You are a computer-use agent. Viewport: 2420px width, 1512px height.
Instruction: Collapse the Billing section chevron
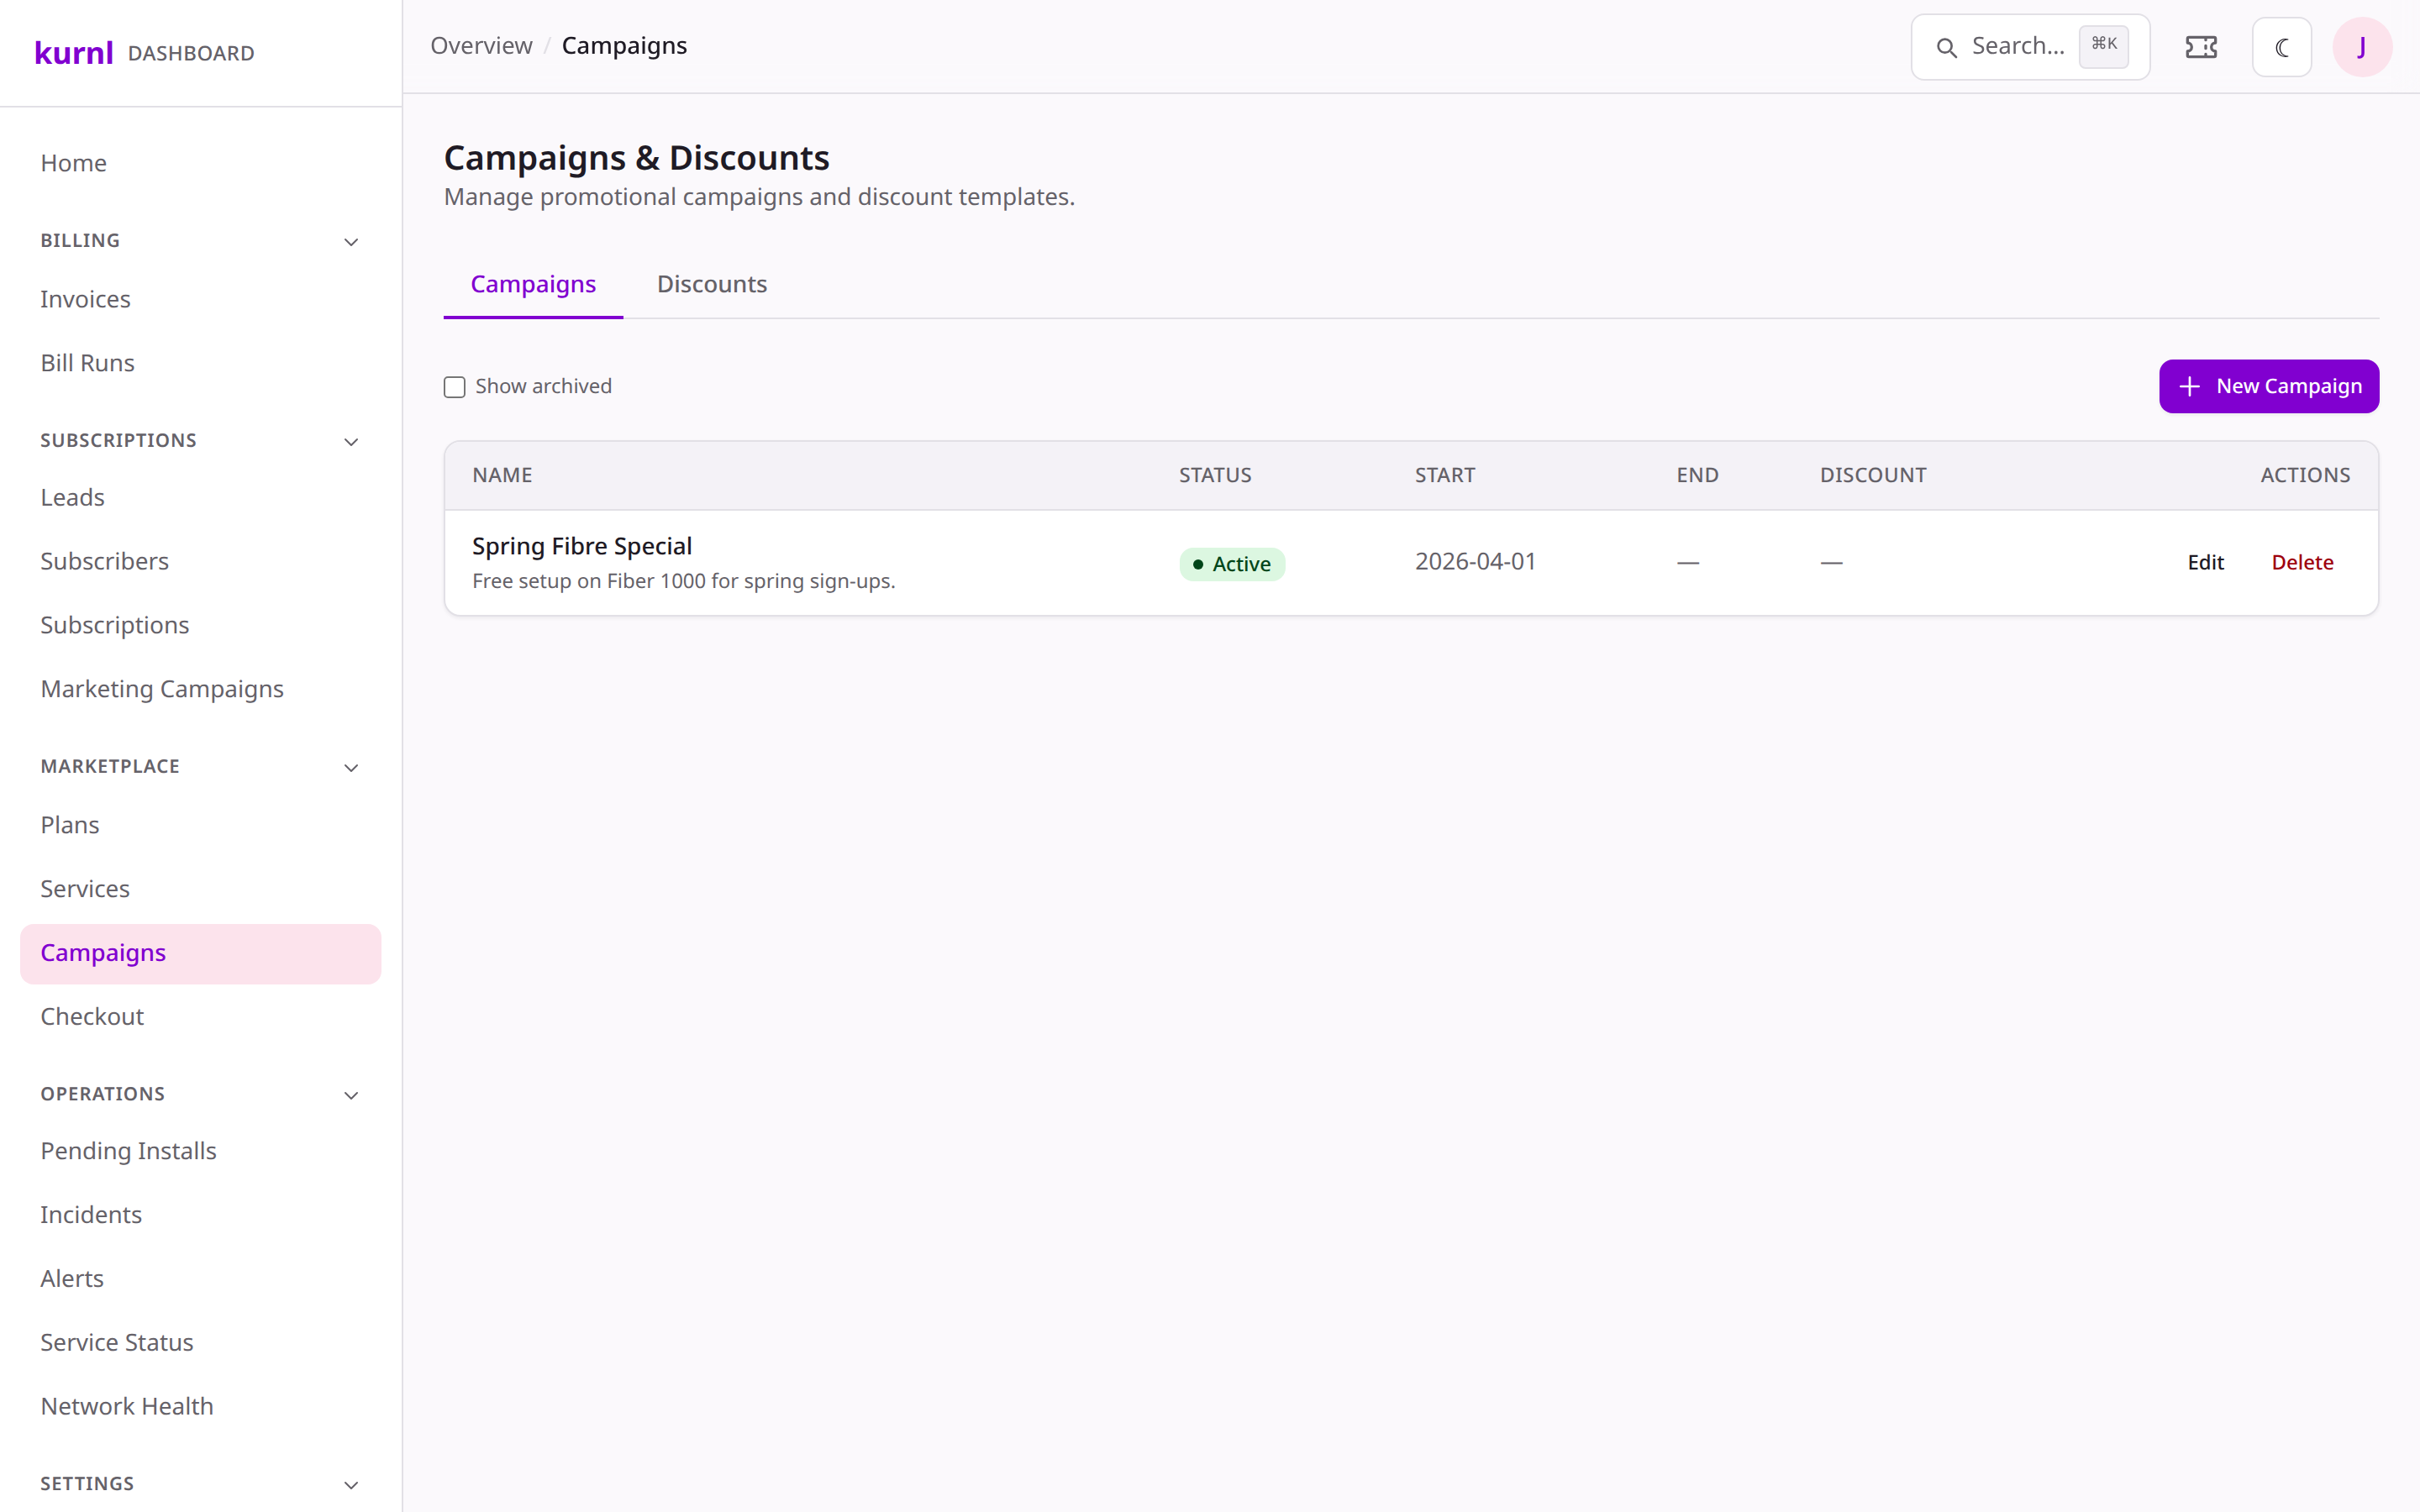[x=351, y=242]
